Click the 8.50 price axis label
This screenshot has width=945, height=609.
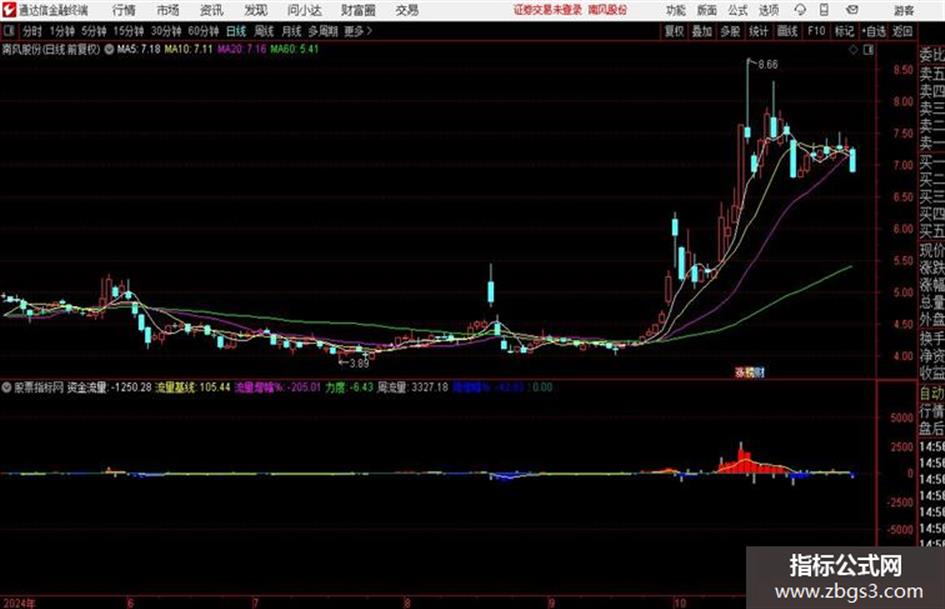coord(902,71)
